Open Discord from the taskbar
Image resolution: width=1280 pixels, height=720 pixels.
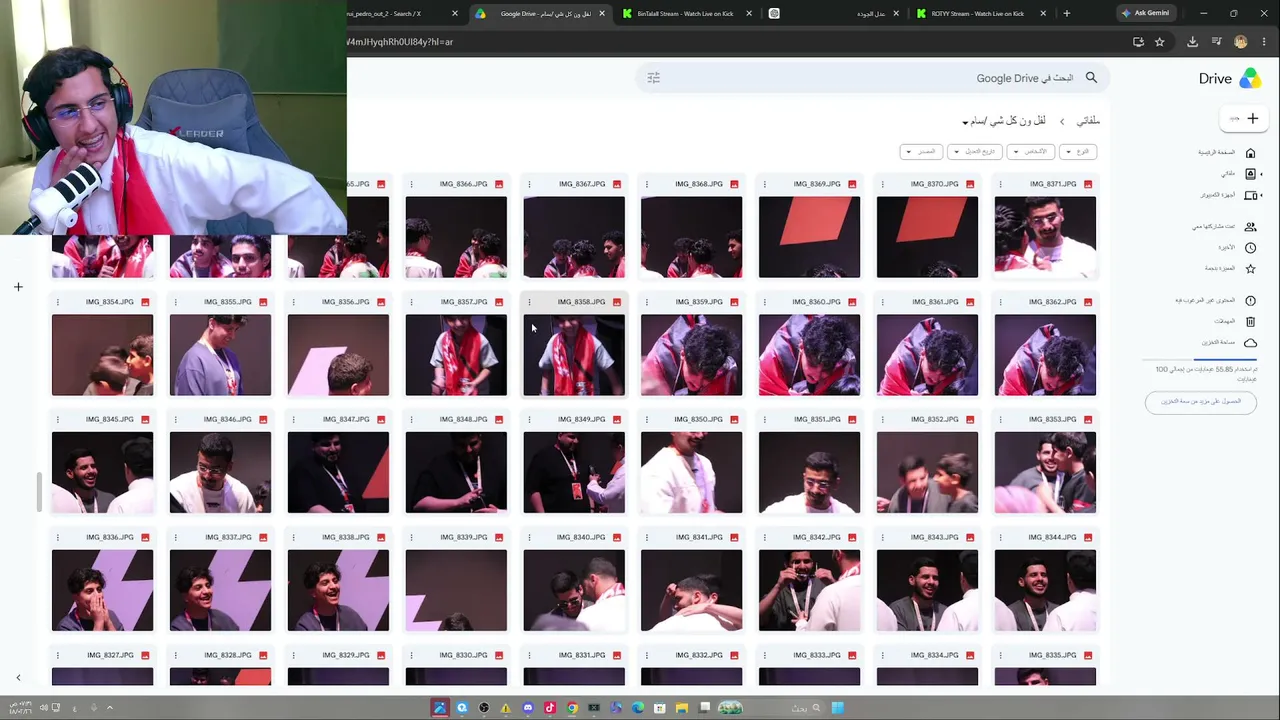click(x=528, y=708)
